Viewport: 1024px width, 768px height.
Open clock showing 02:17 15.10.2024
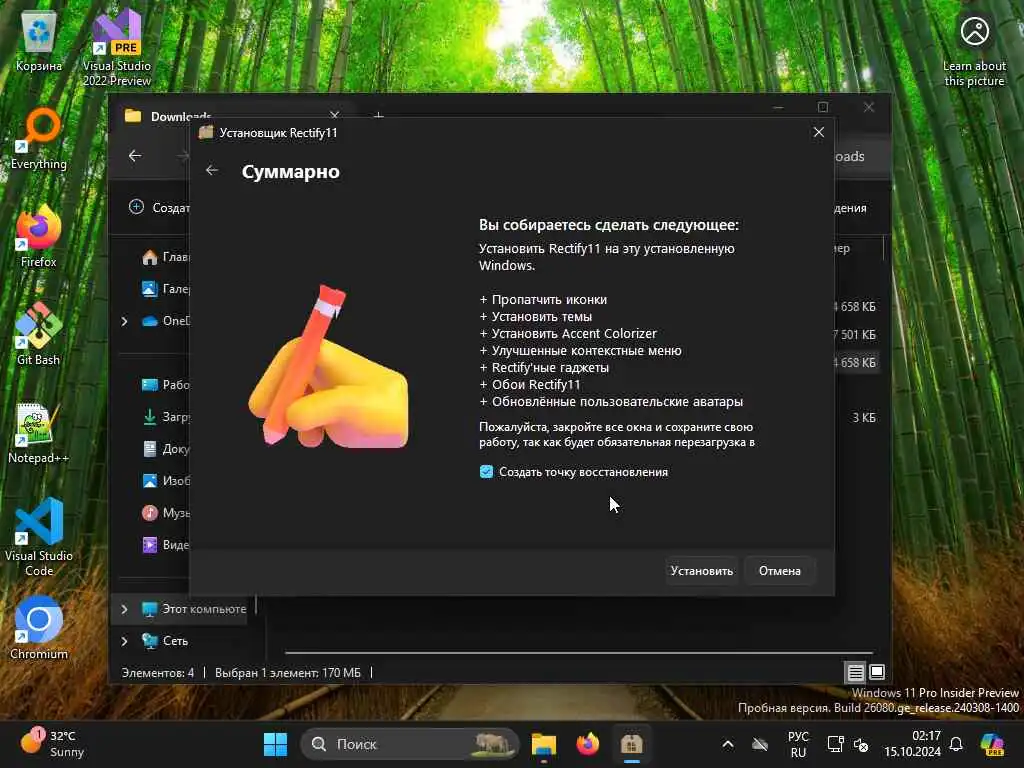pyautogui.click(x=912, y=744)
